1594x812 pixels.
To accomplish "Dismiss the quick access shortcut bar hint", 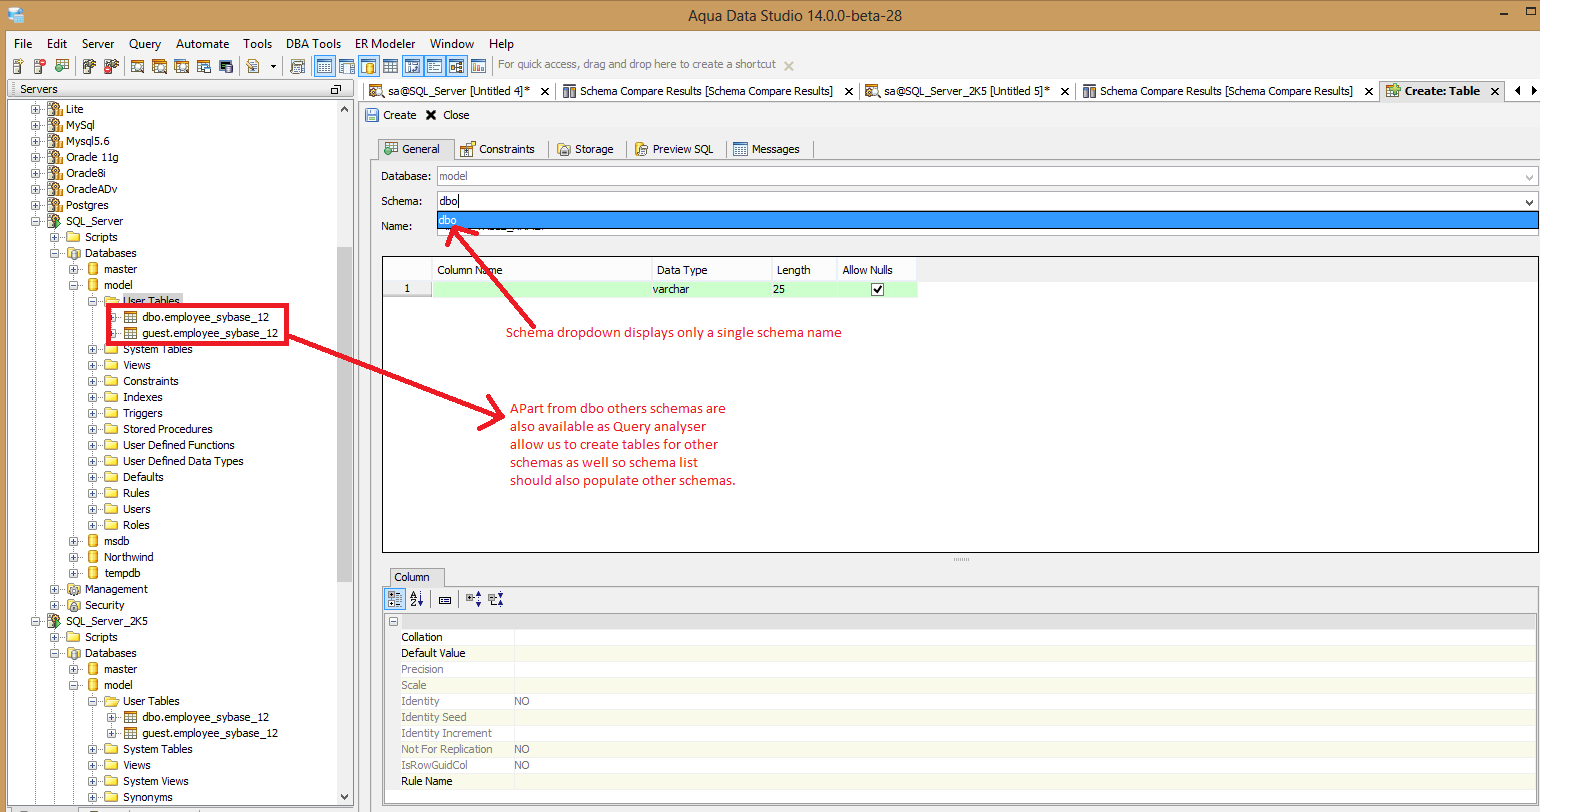I will click(x=789, y=66).
